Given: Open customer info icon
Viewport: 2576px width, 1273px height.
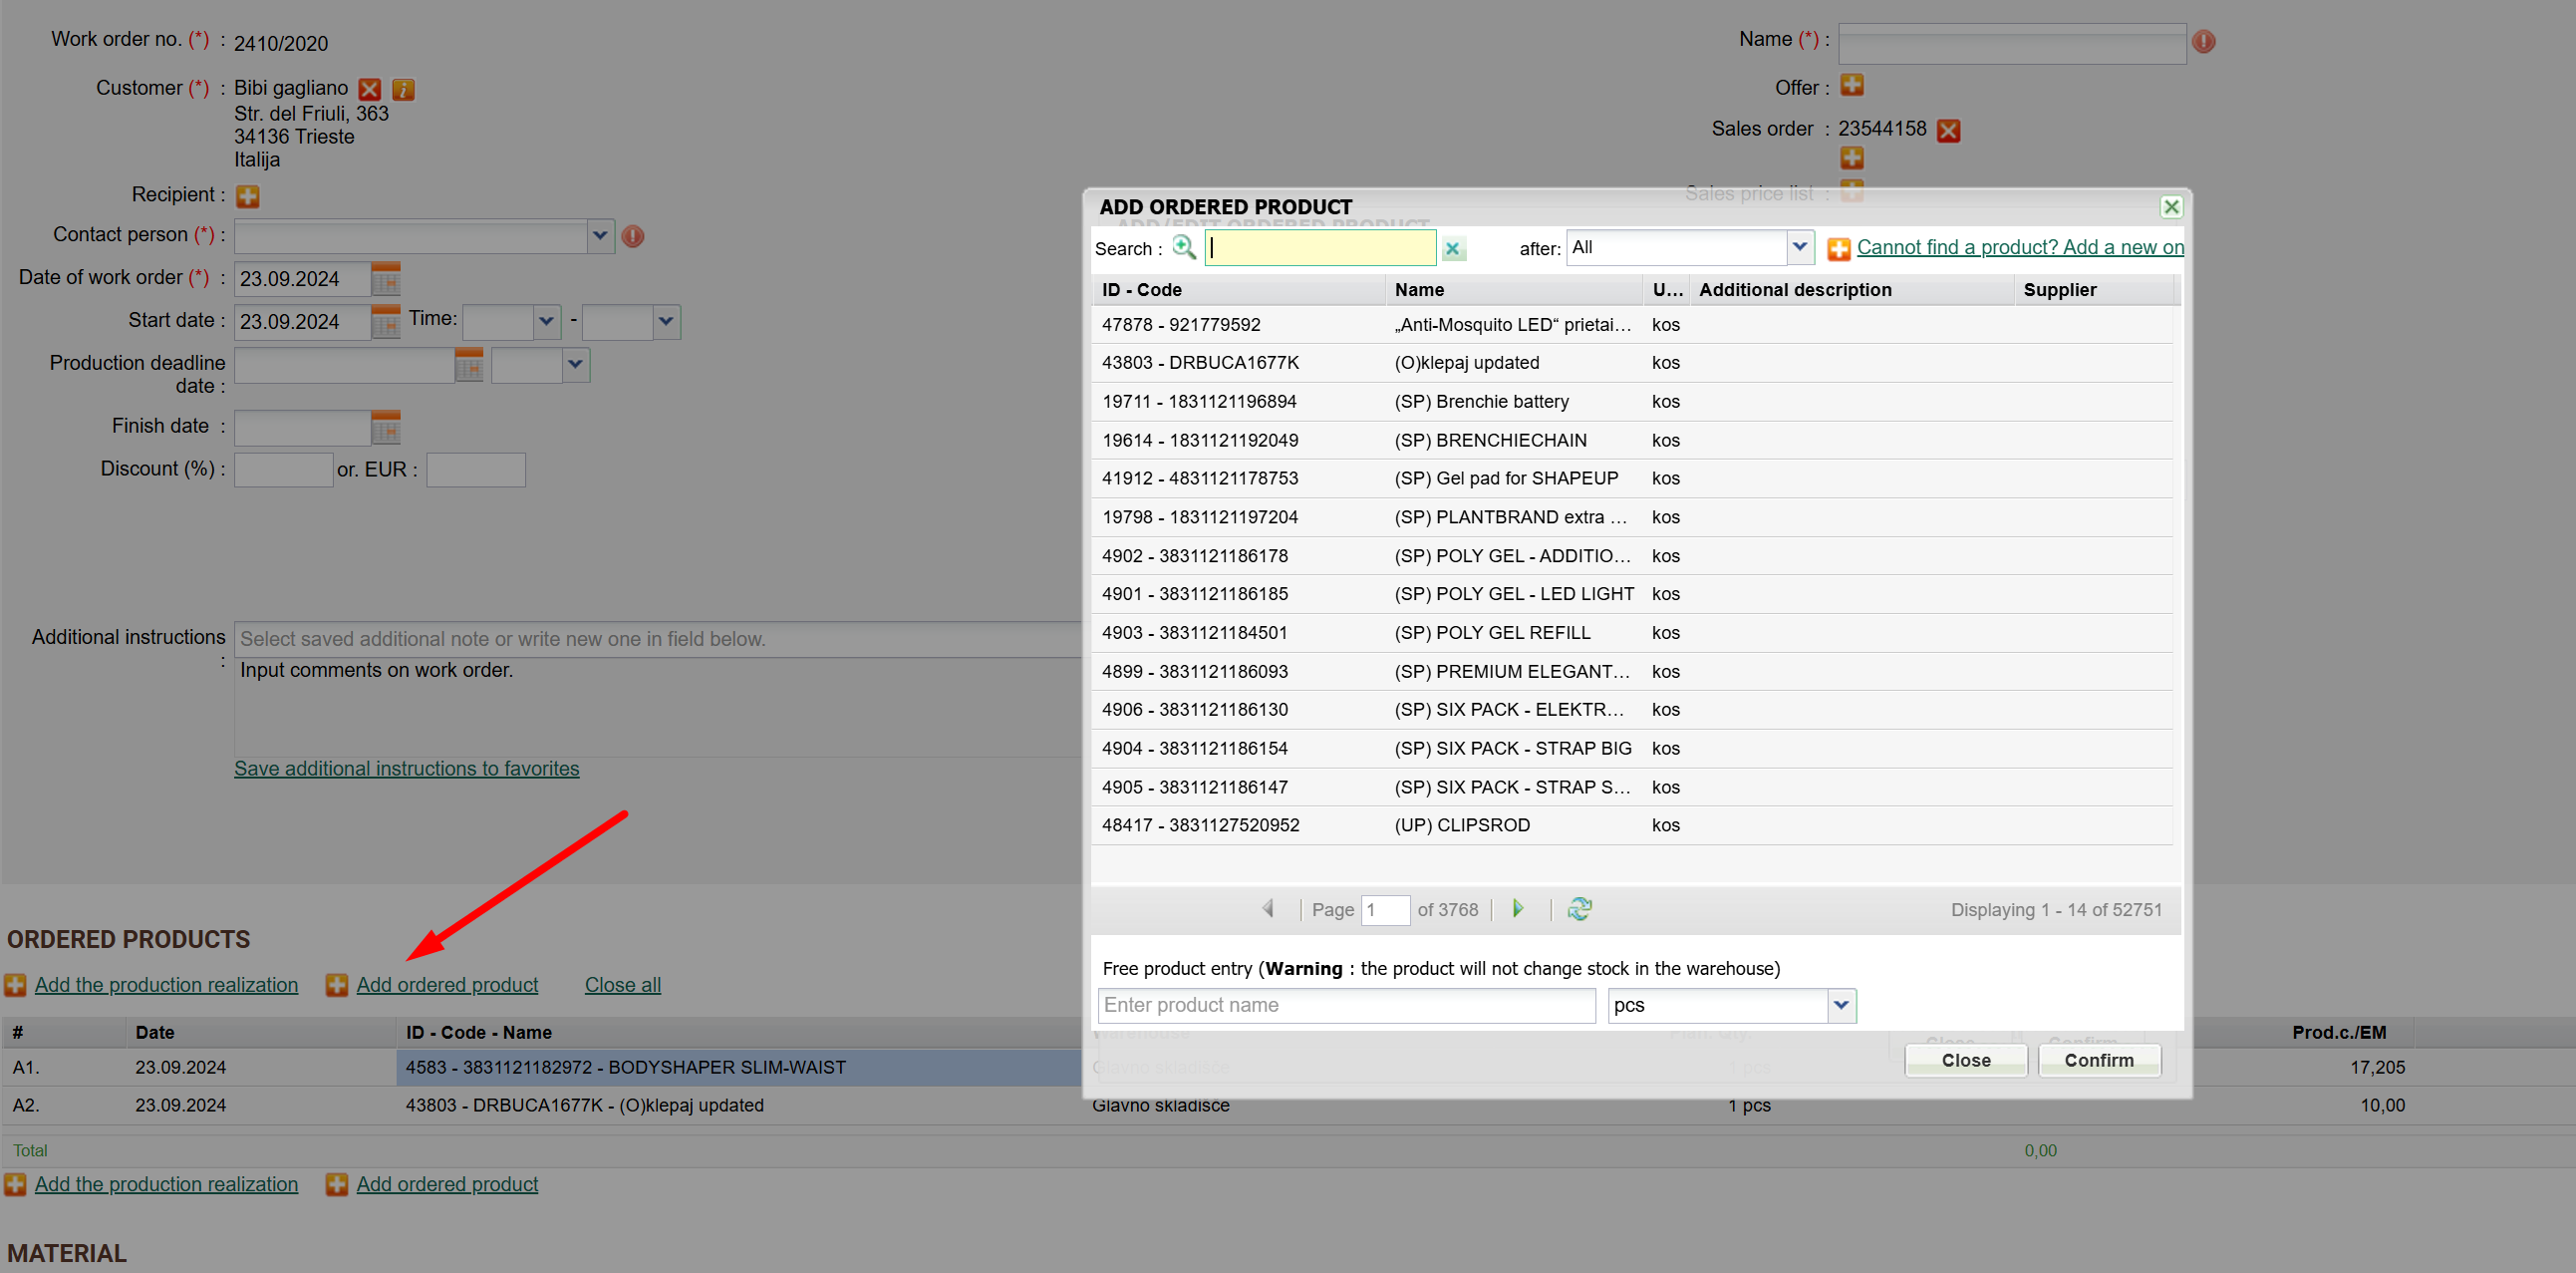Looking at the screenshot, I should (x=403, y=89).
